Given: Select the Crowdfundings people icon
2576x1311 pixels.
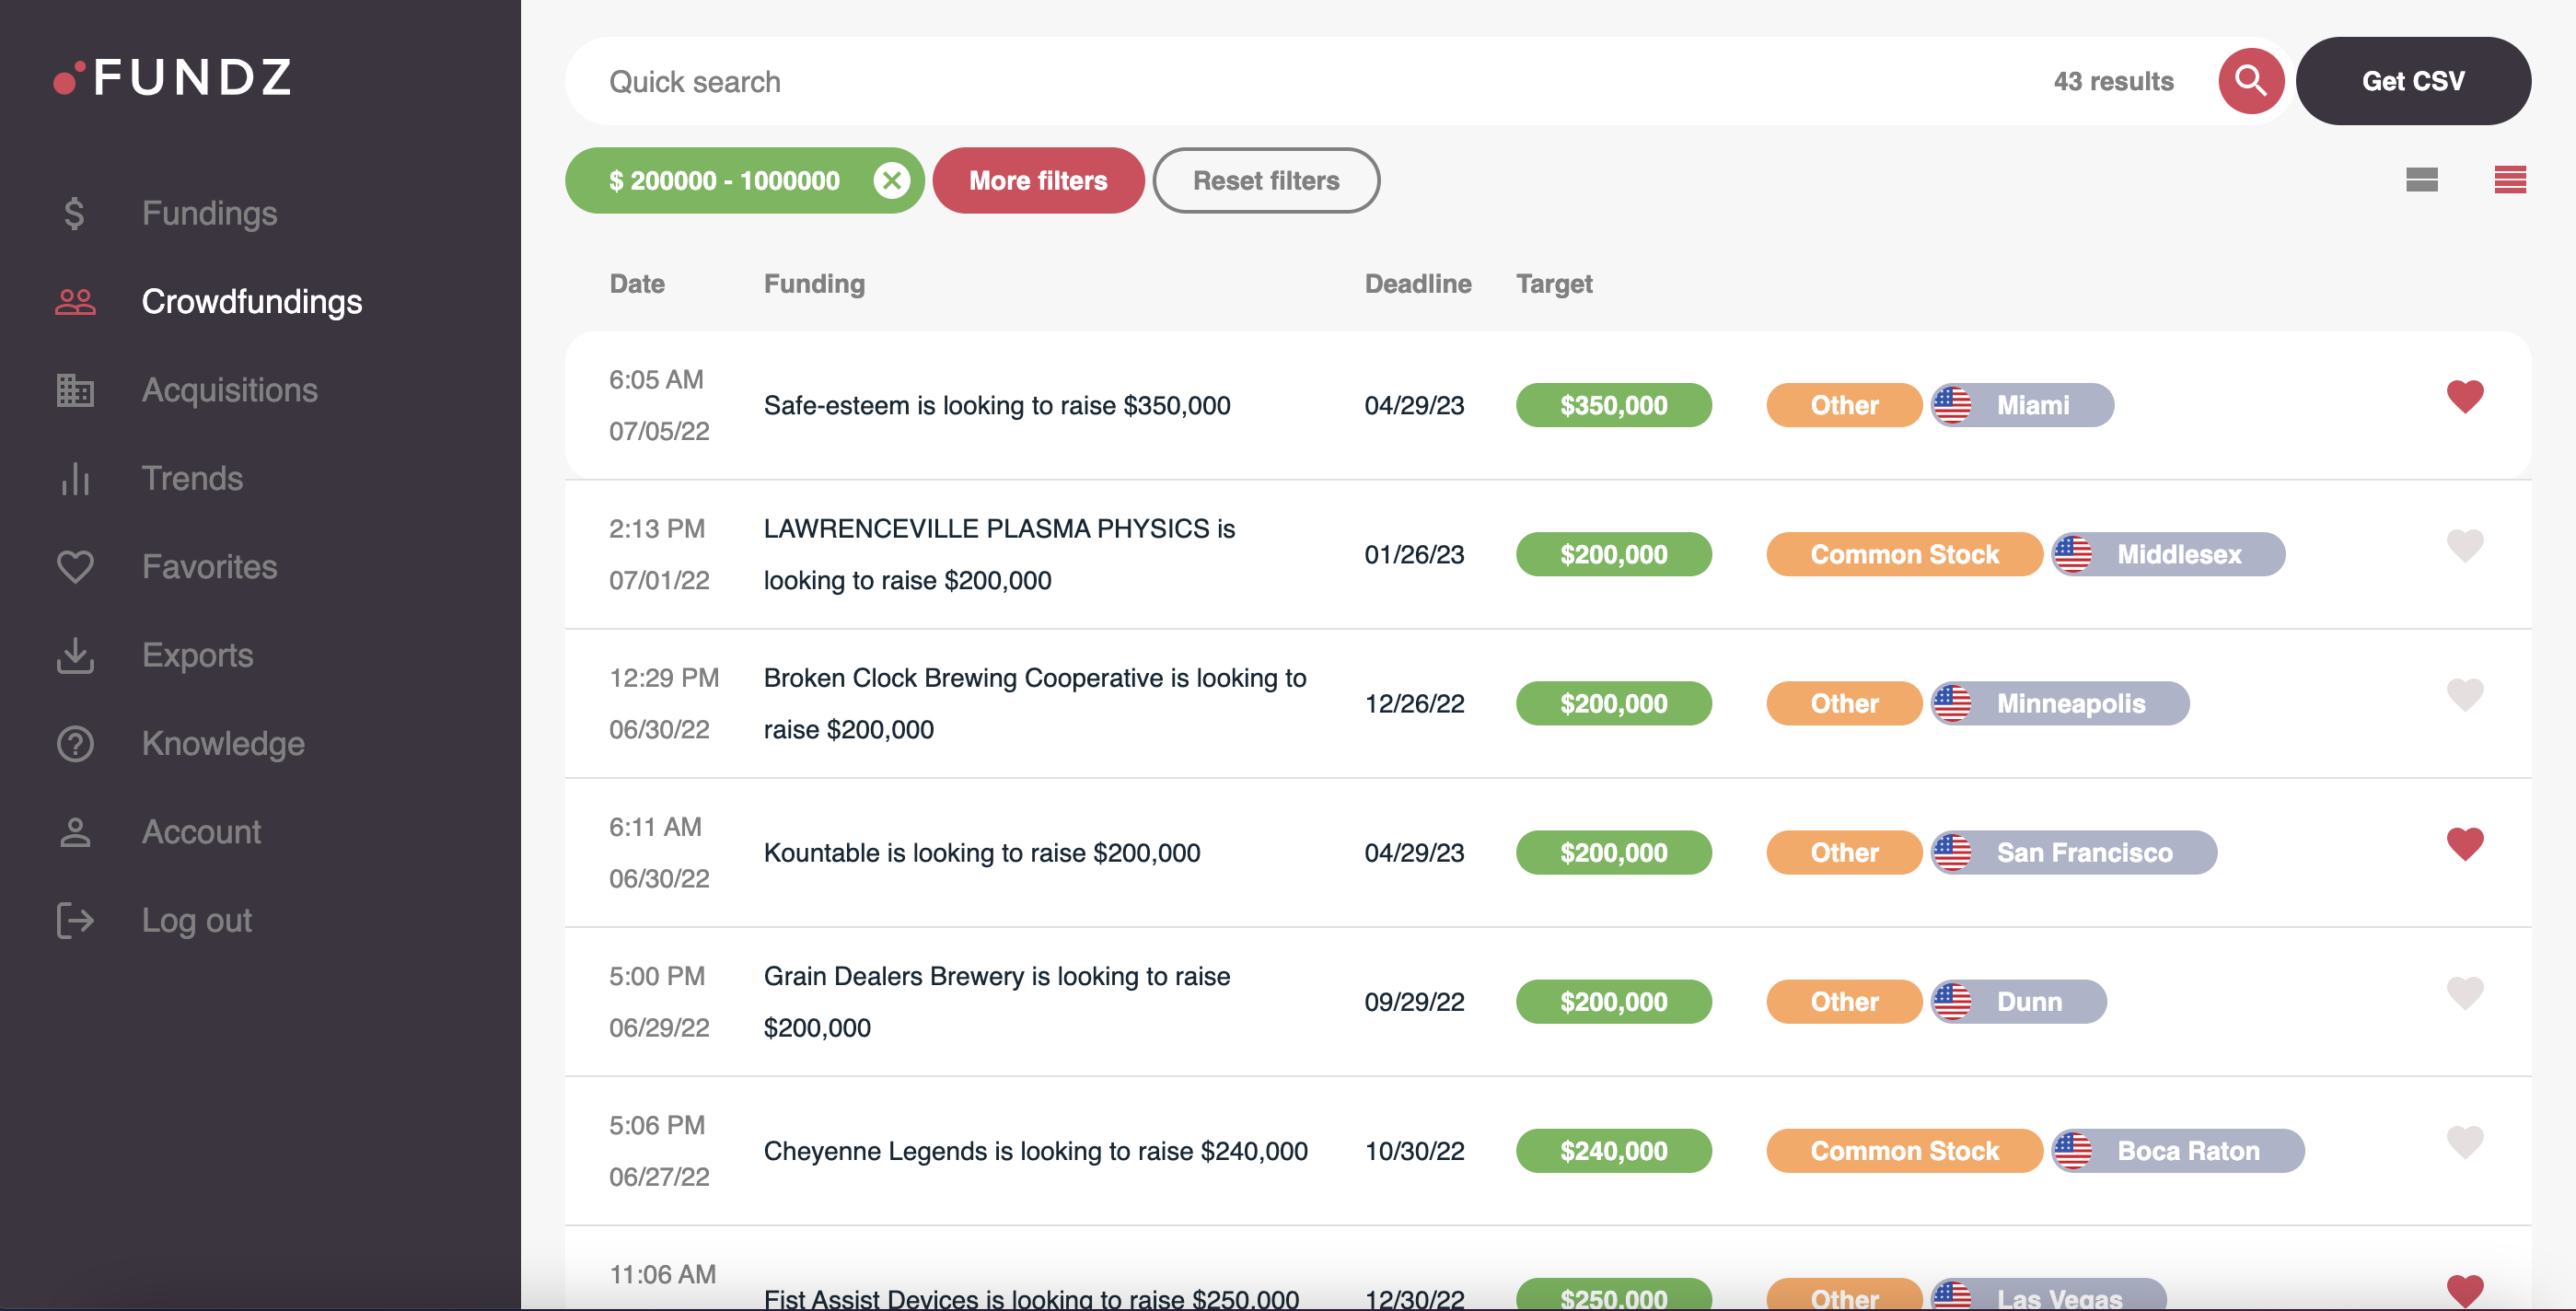Looking at the screenshot, I should click(74, 301).
